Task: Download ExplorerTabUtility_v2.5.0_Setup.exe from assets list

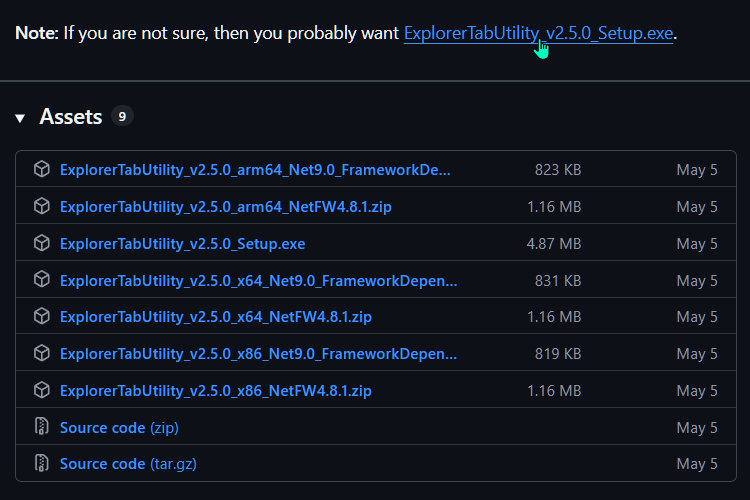Action: pyautogui.click(x=182, y=243)
